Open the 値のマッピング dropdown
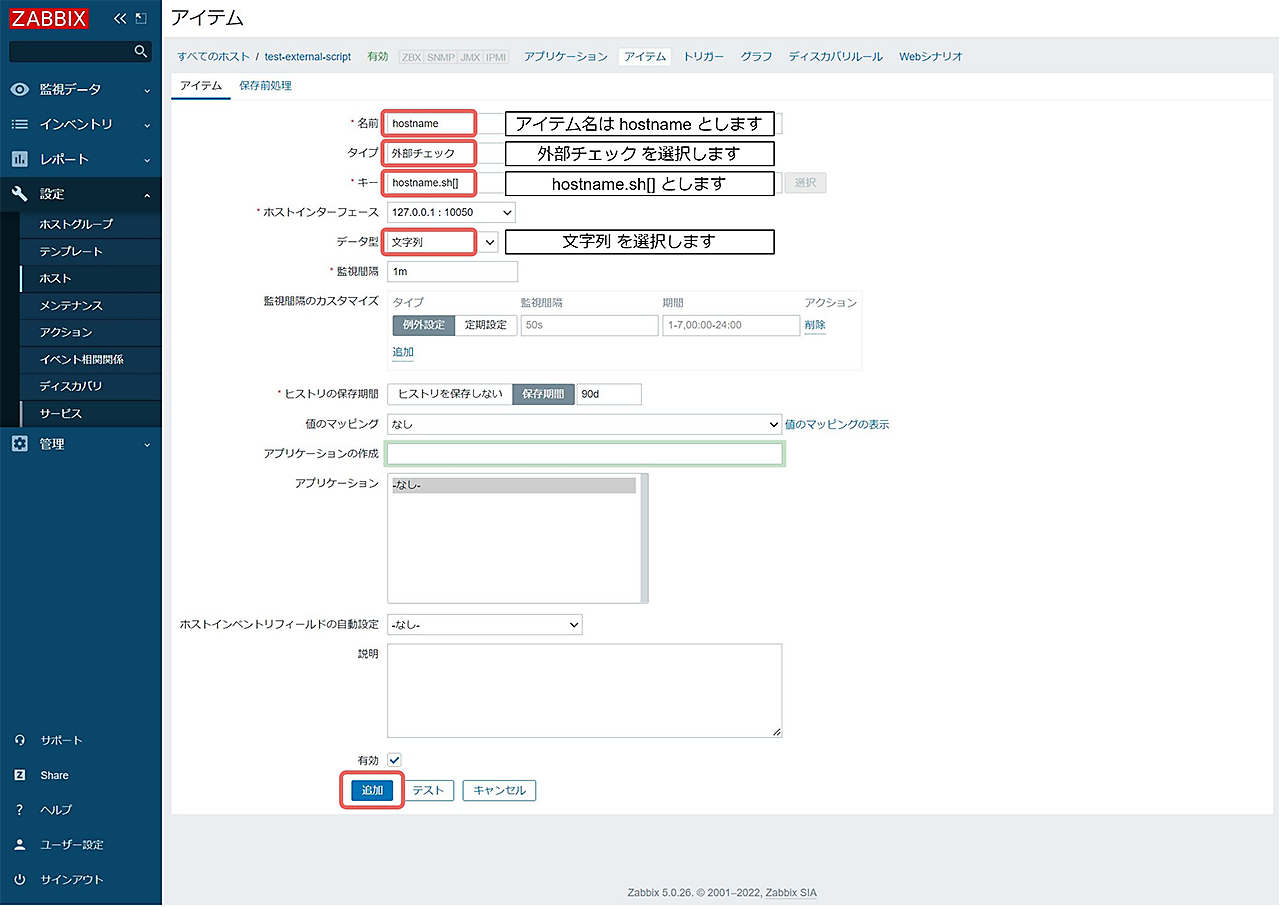1280x907 pixels. point(584,424)
